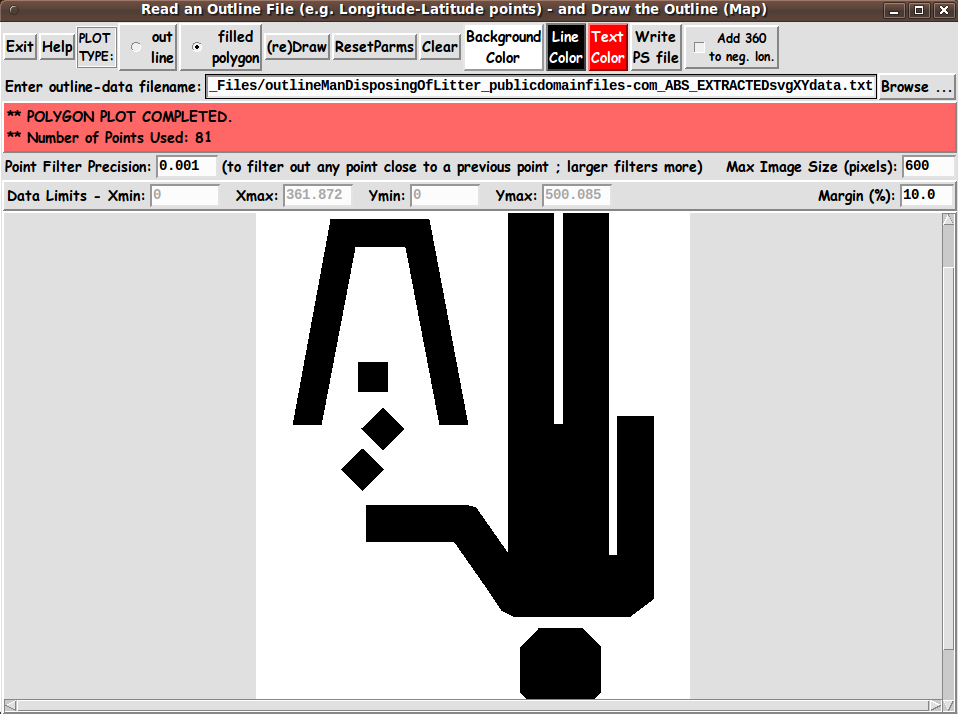Click the 'PLOT TYPE:' label
This screenshot has height=714, width=958.
97,47
